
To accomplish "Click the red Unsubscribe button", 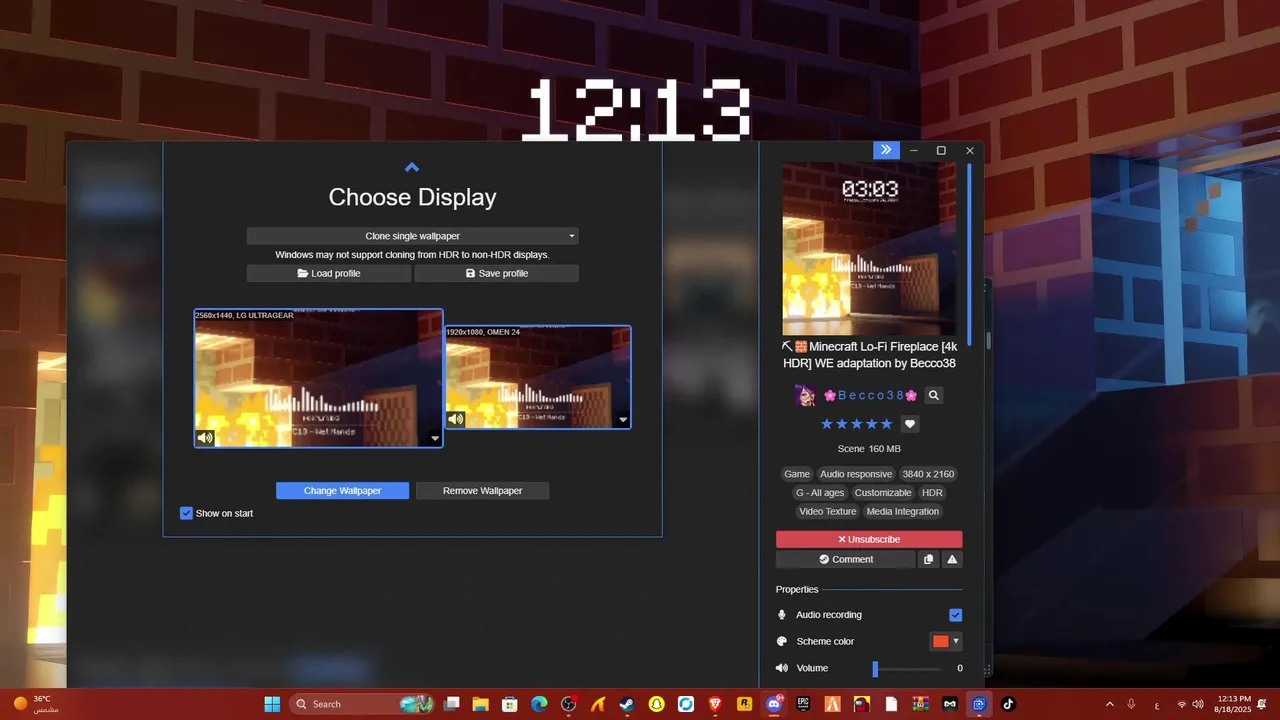I will 869,539.
